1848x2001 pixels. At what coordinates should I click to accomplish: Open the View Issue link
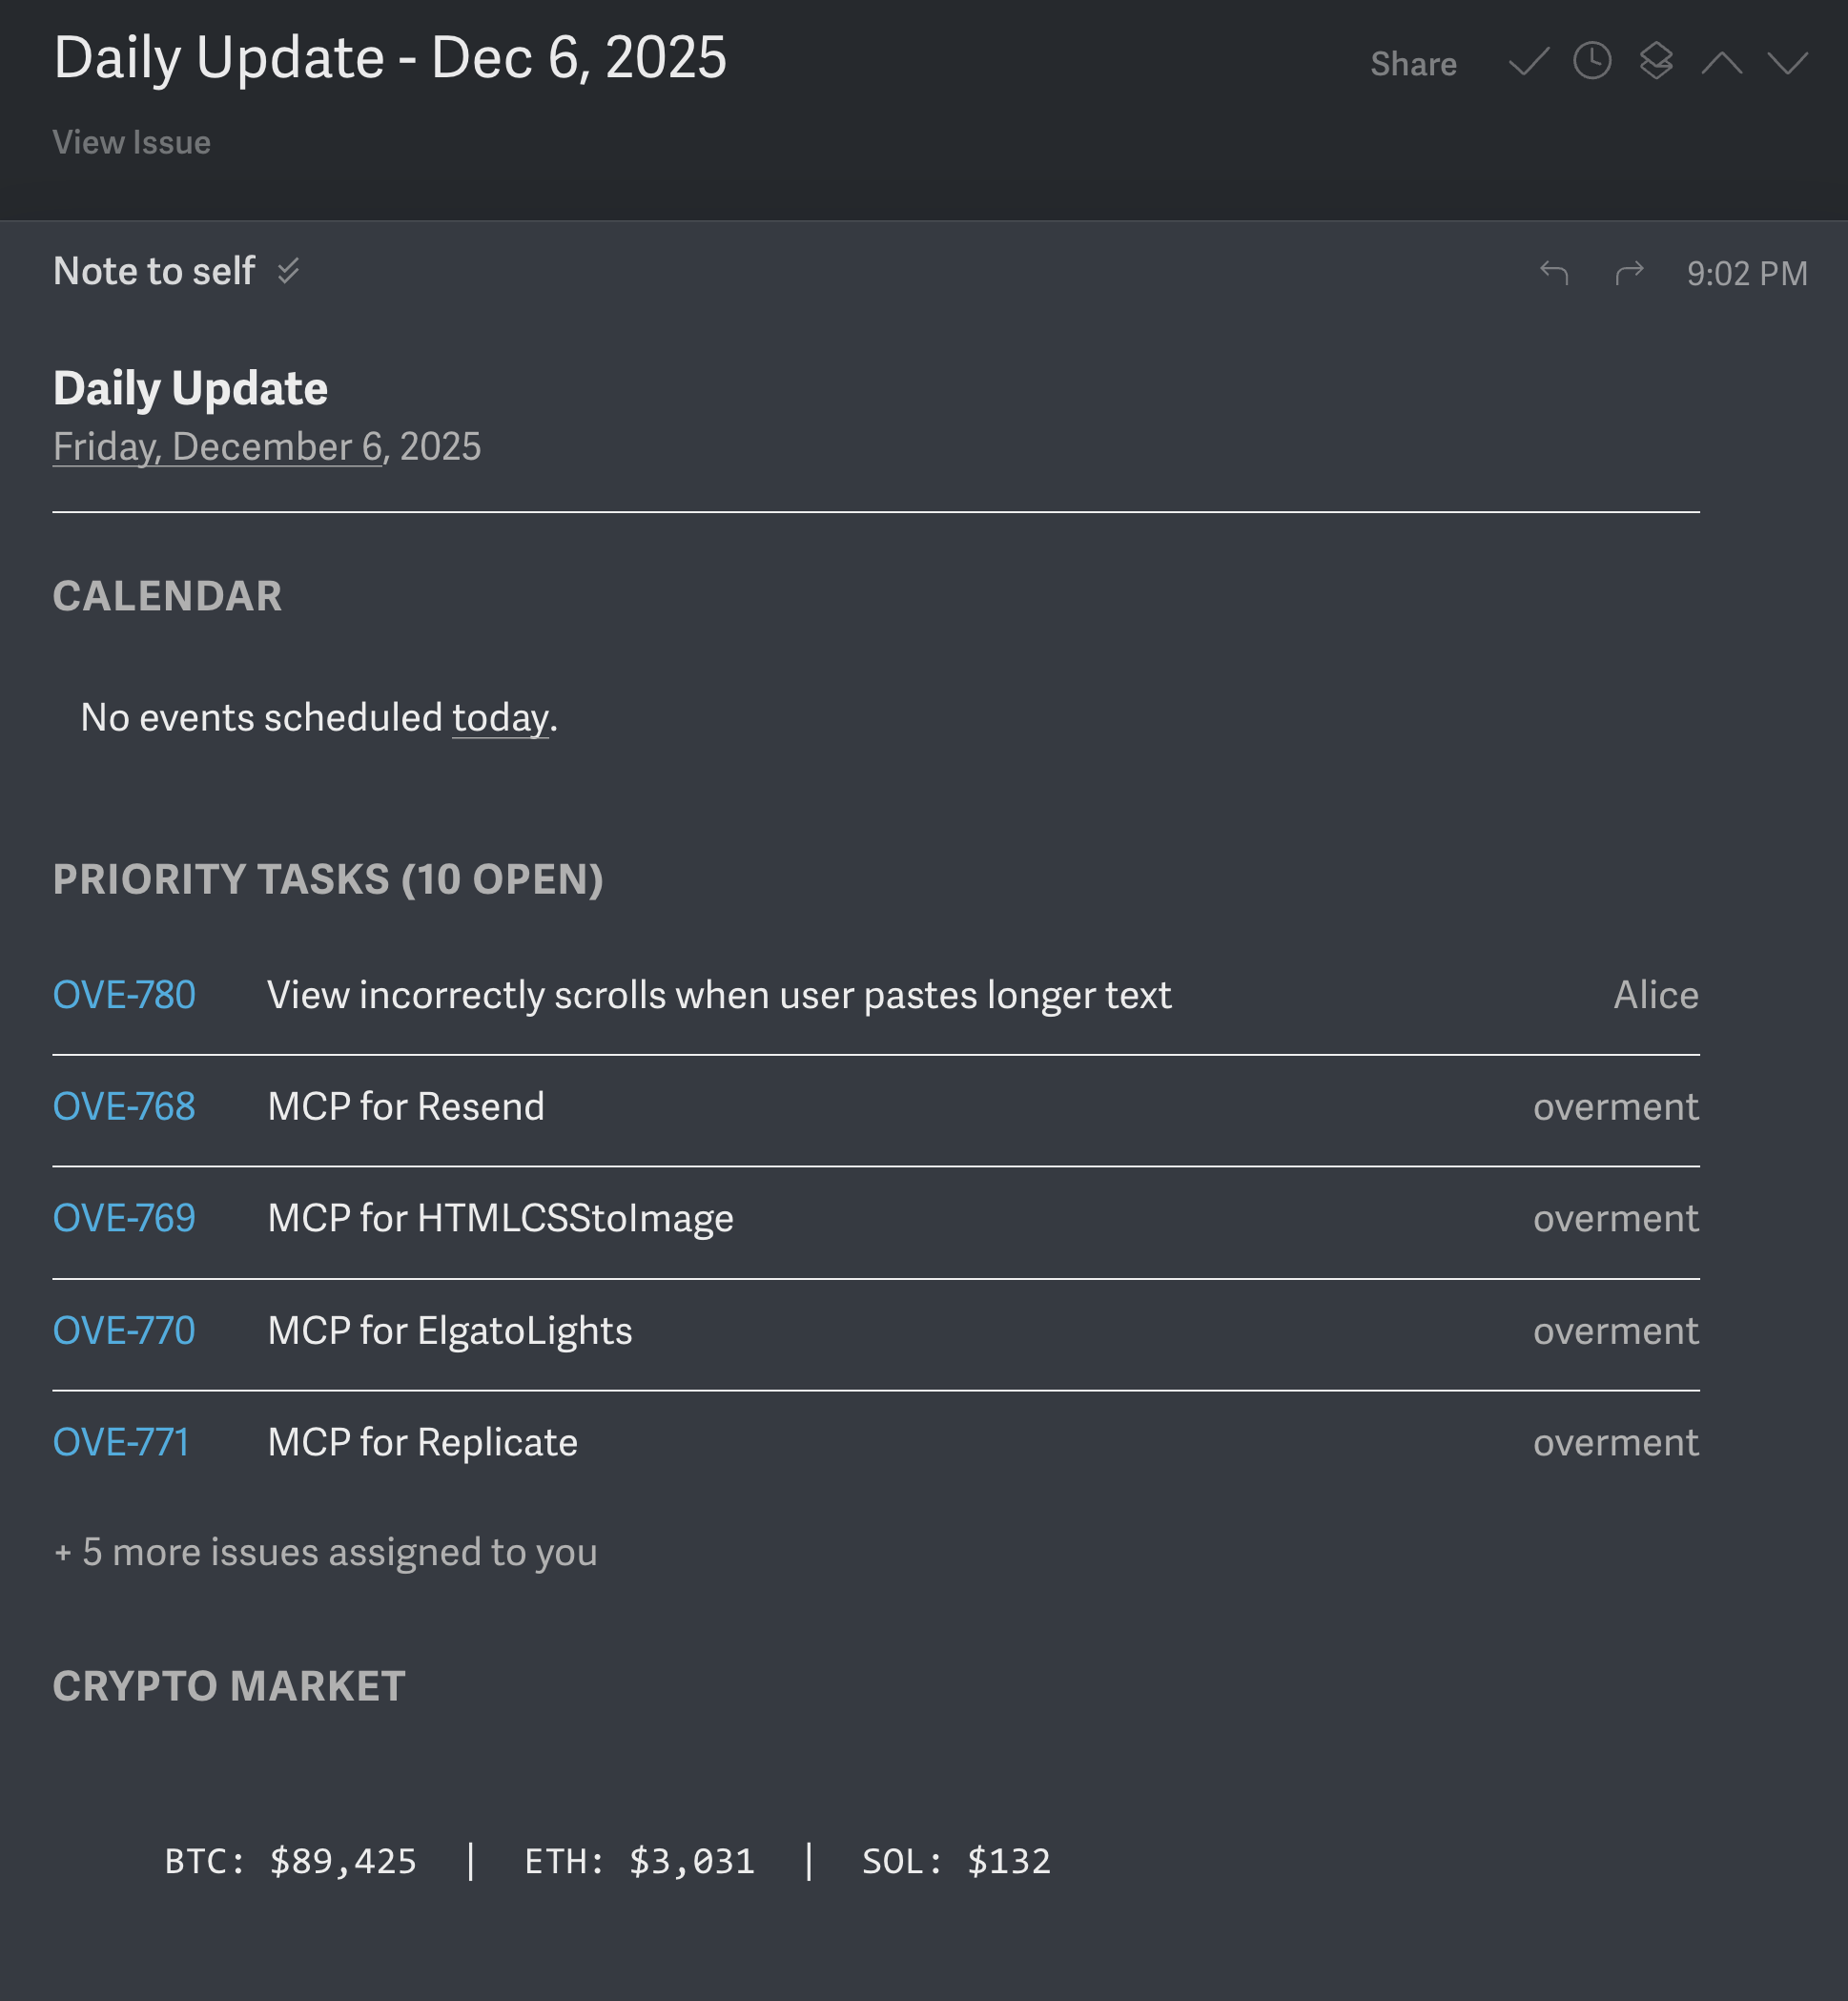131,142
